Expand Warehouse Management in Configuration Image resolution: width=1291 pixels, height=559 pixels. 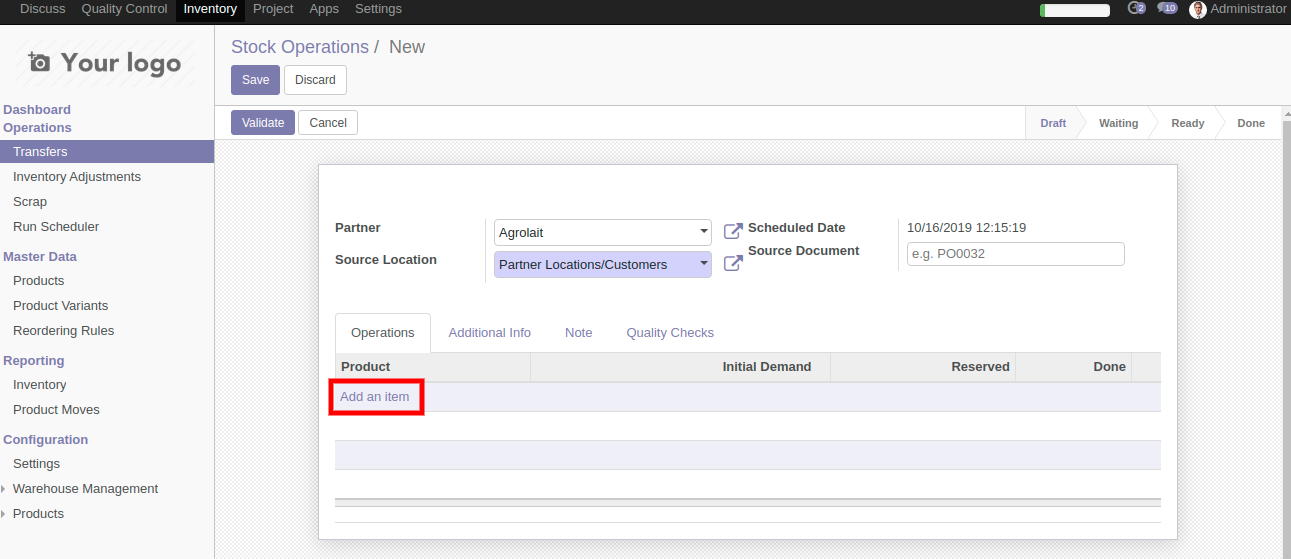(x=85, y=489)
